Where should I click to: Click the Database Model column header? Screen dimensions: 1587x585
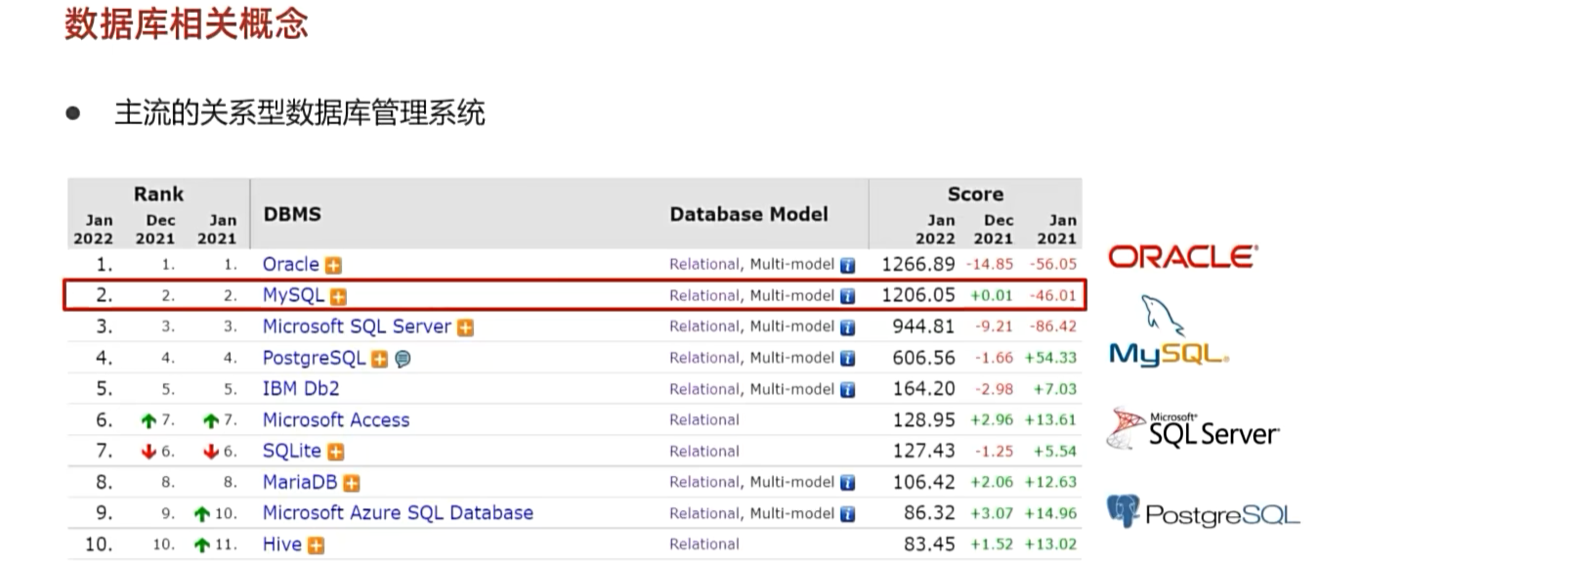click(x=749, y=214)
